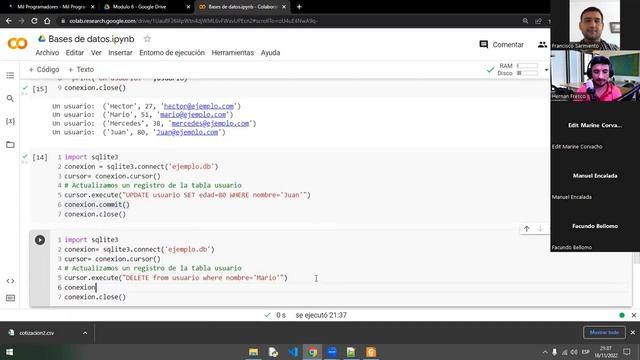Share page icon in address bar
Screen dimensions: 640x360
point(538,21)
